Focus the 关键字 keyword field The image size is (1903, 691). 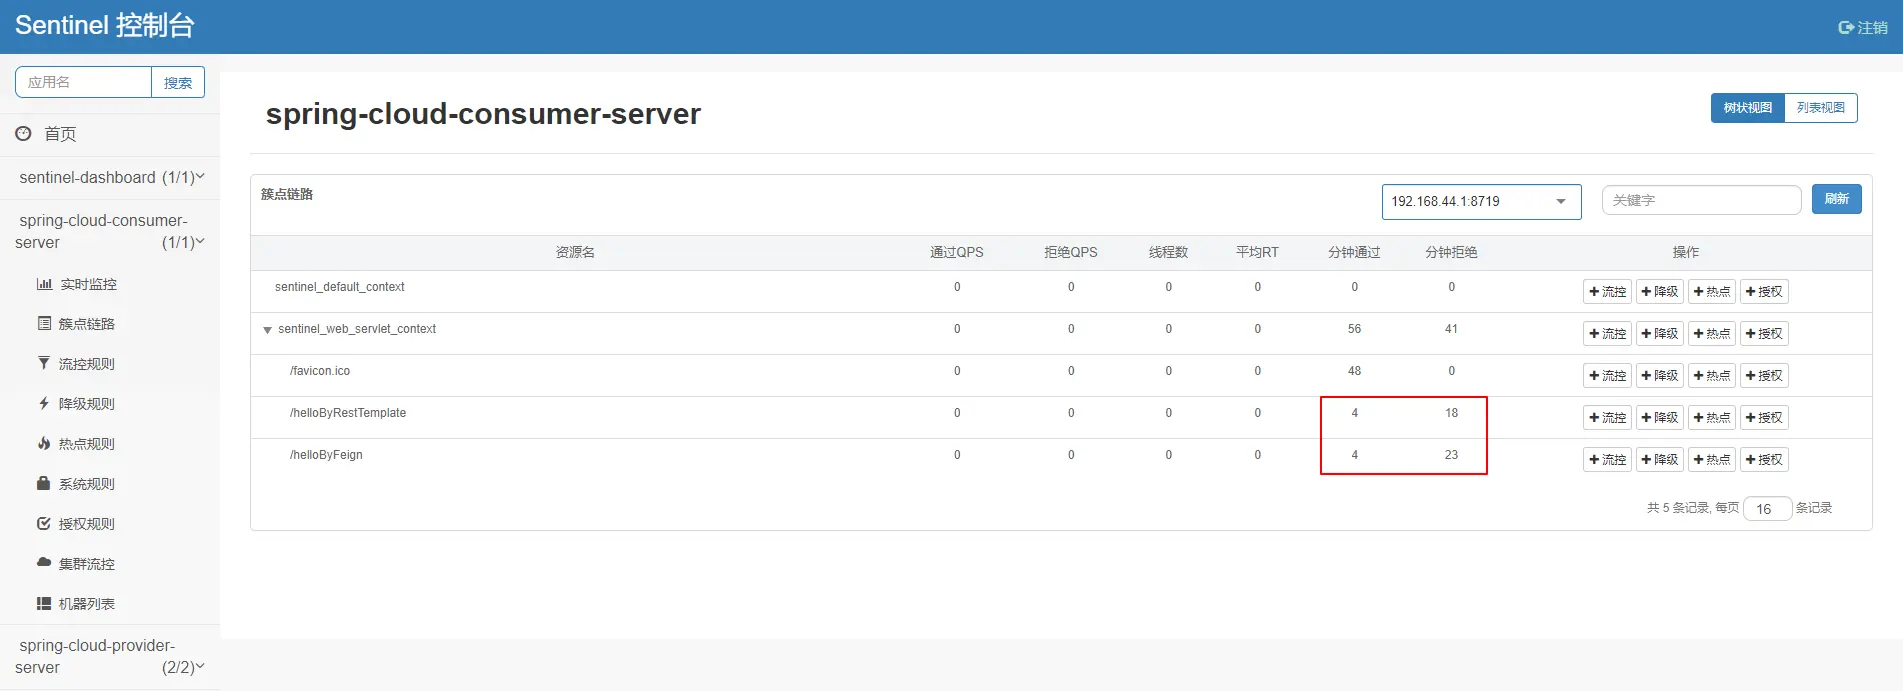[1701, 200]
